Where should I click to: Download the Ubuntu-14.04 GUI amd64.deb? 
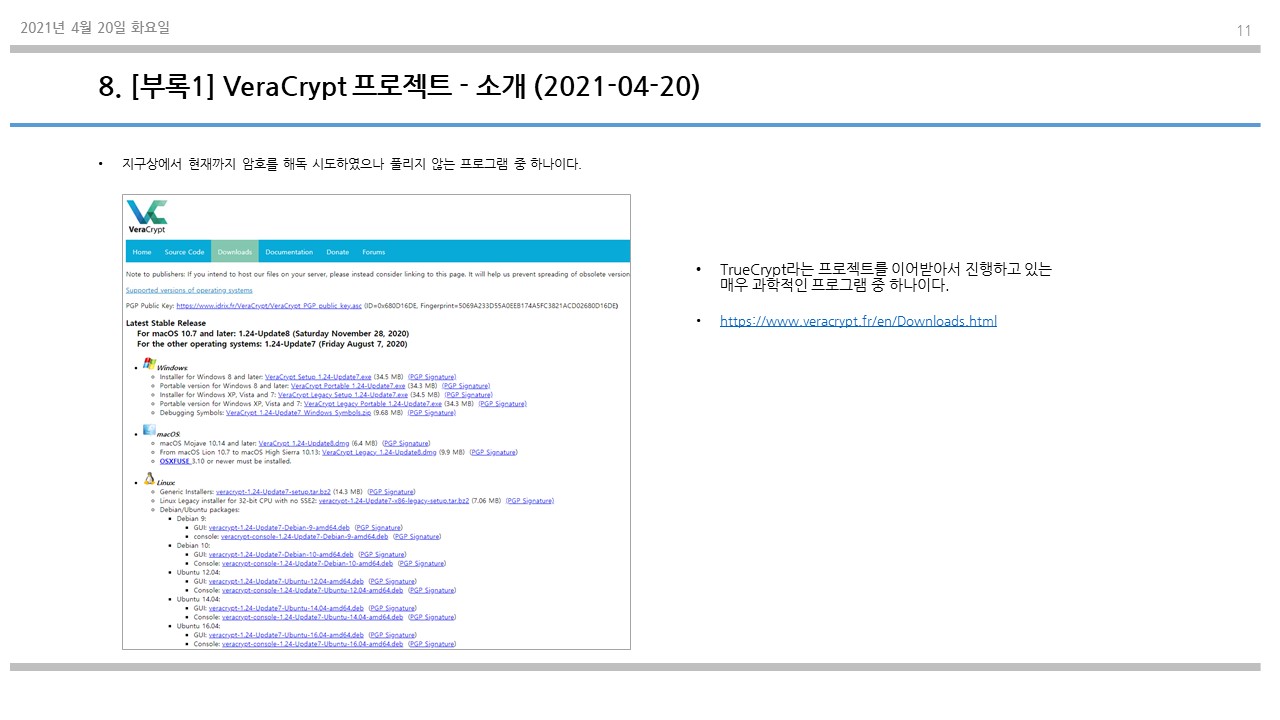[286, 608]
